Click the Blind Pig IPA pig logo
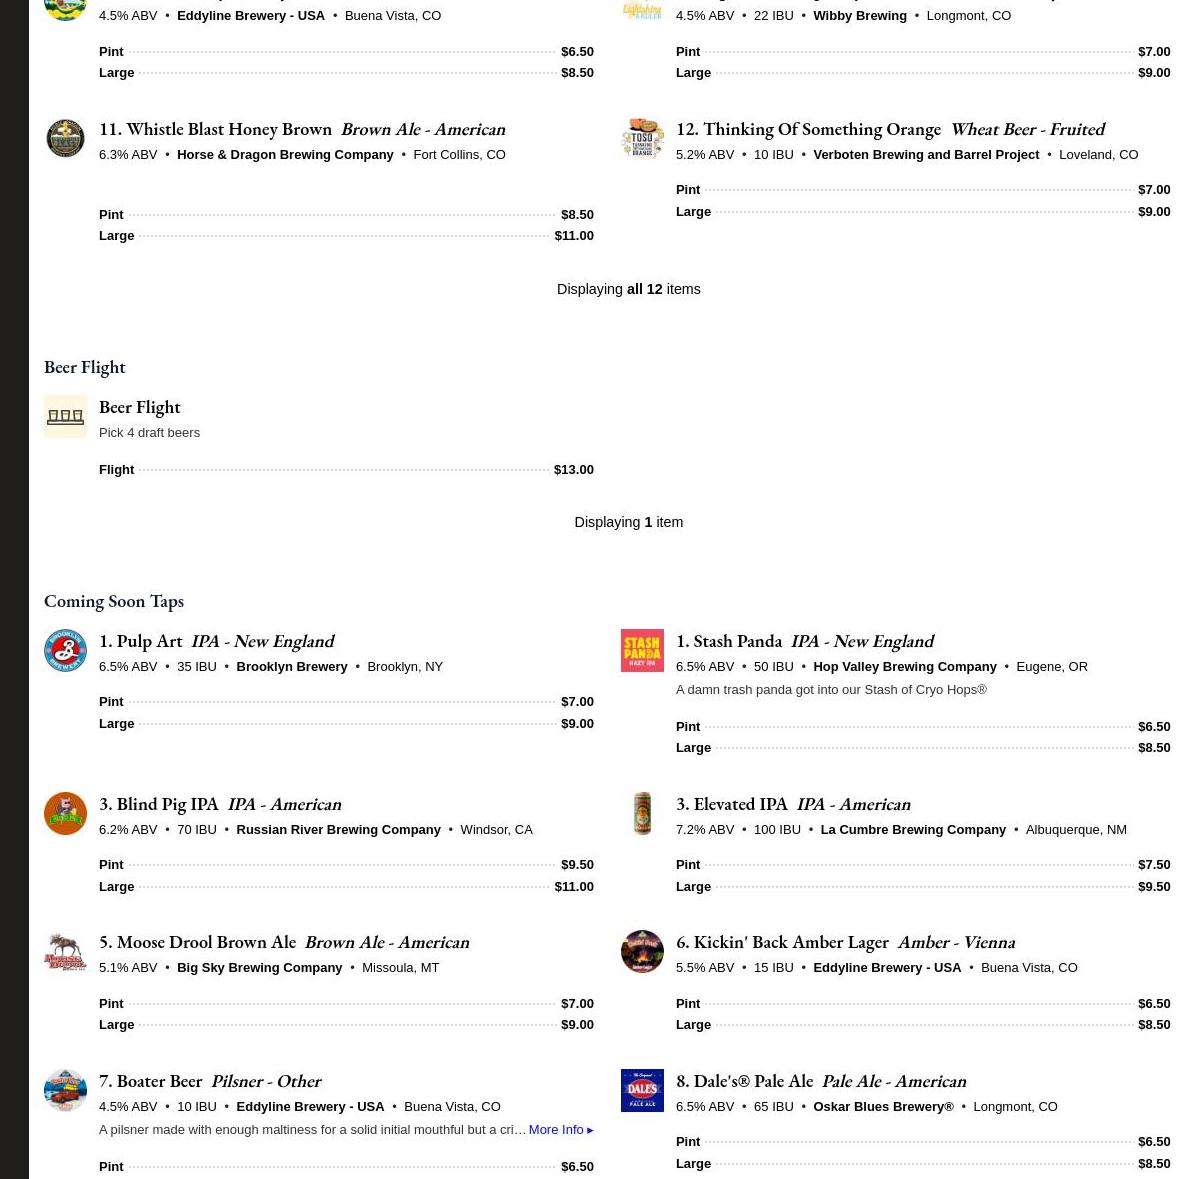The image size is (1198, 1179). click(x=65, y=813)
